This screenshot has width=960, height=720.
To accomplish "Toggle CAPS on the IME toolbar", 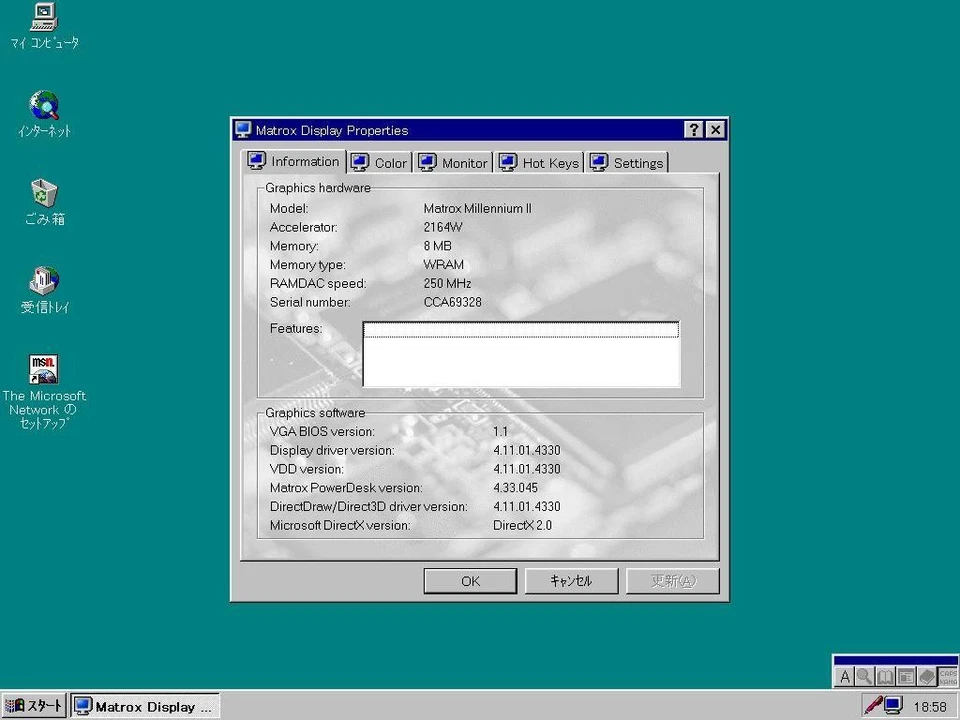I will pos(947,671).
